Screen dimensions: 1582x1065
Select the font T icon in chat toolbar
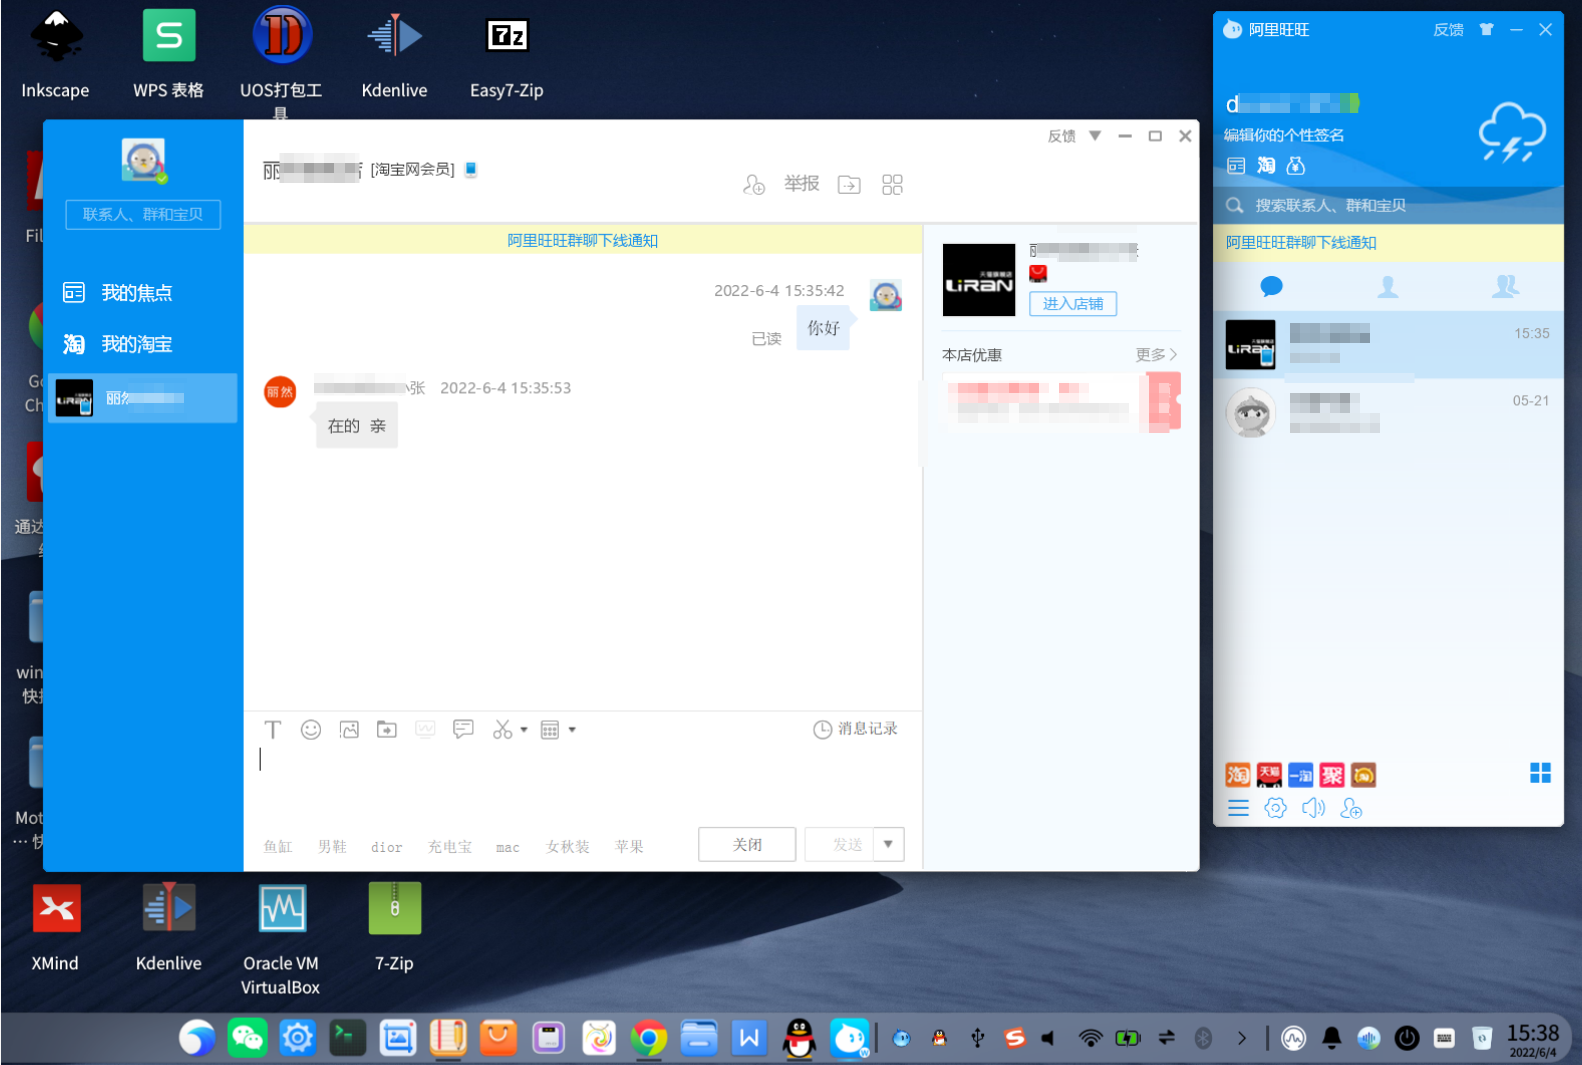point(273,729)
